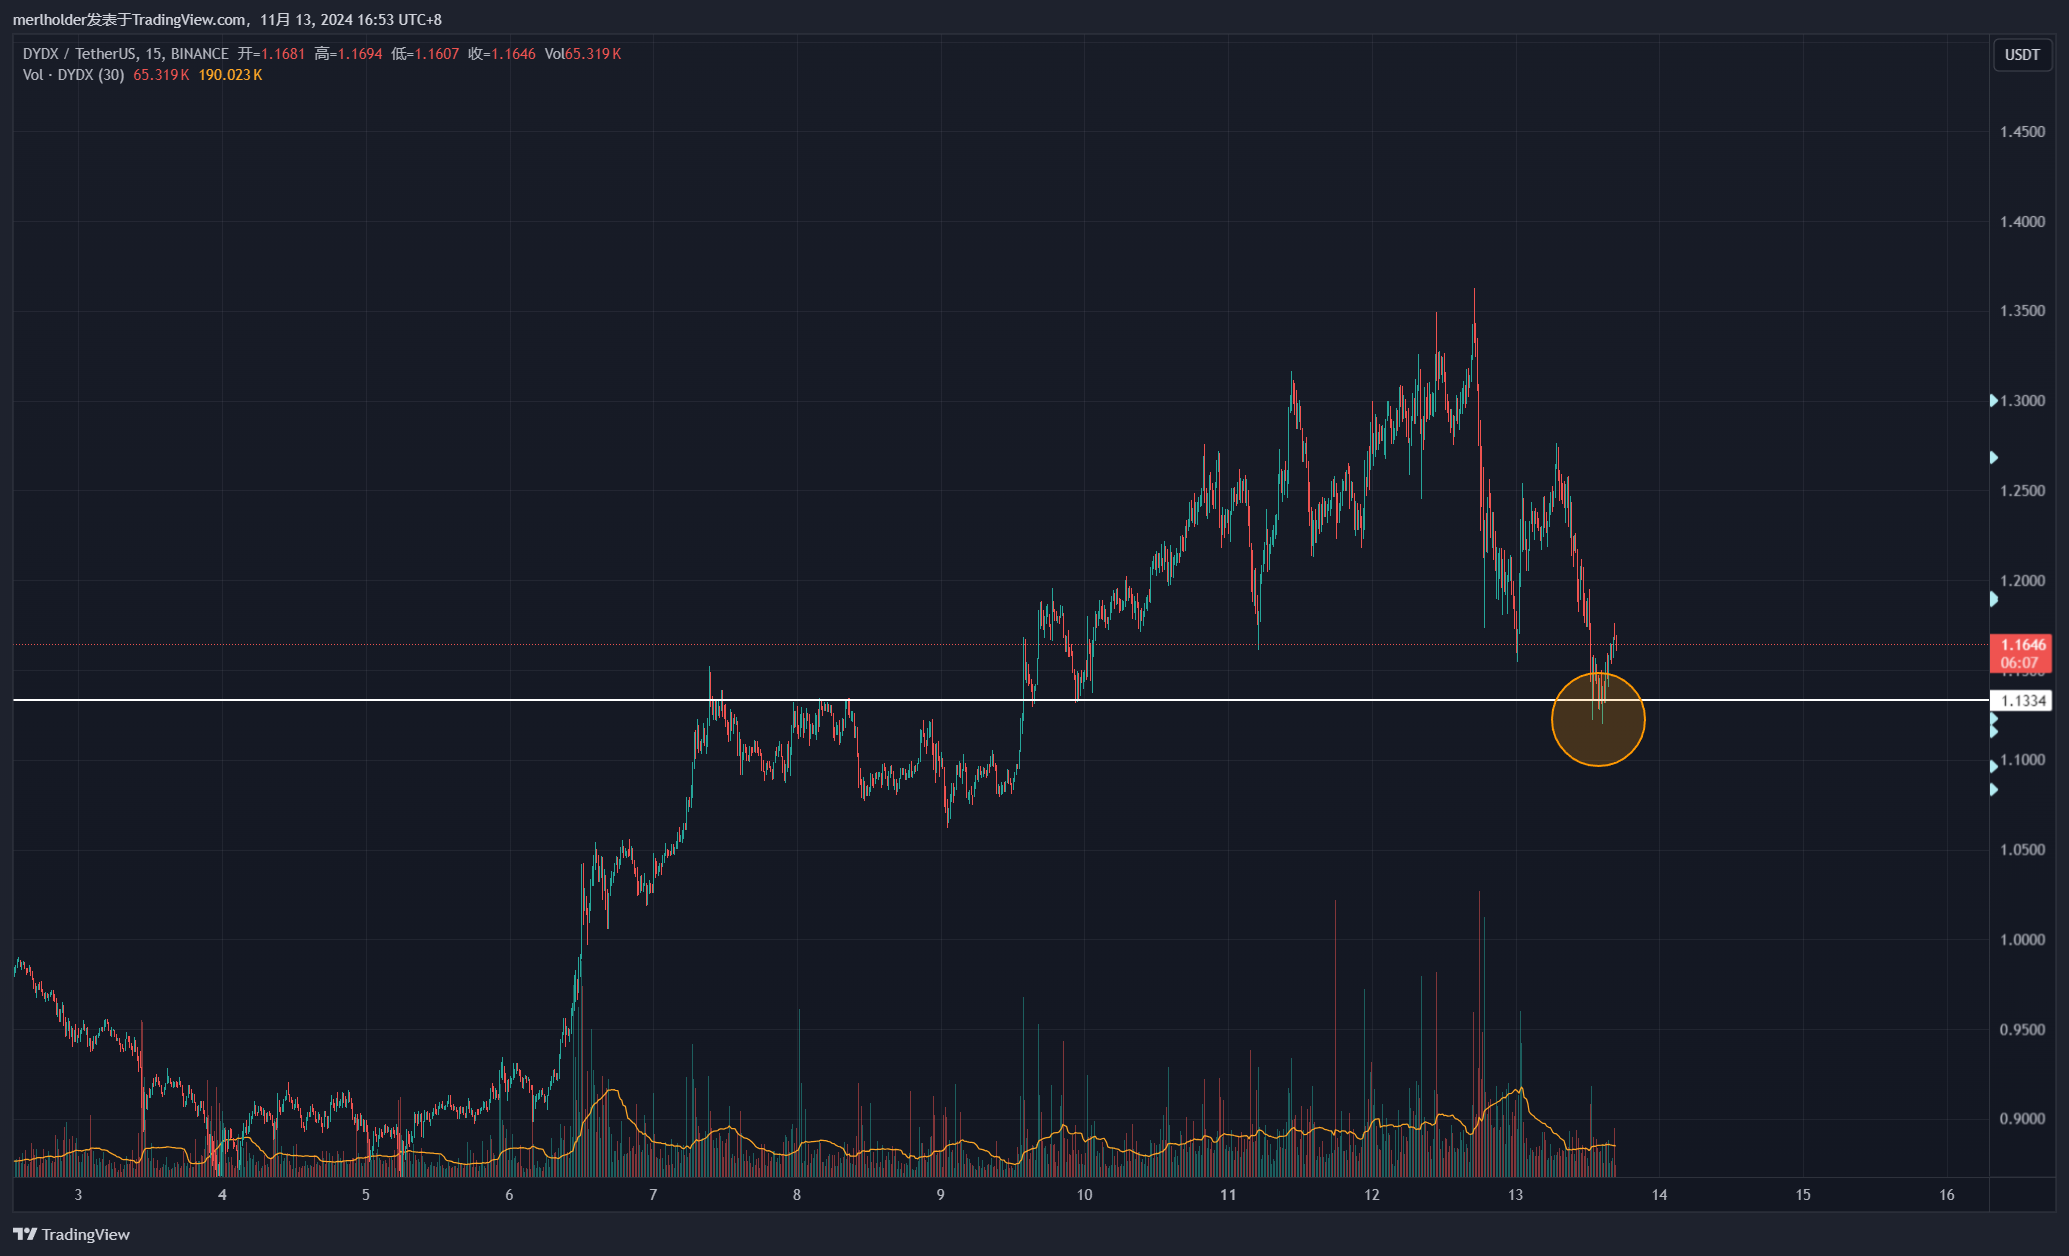Viewport: 2069px width, 1256px height.
Task: Select the orange circle drawing on the chart
Action: [1598, 719]
